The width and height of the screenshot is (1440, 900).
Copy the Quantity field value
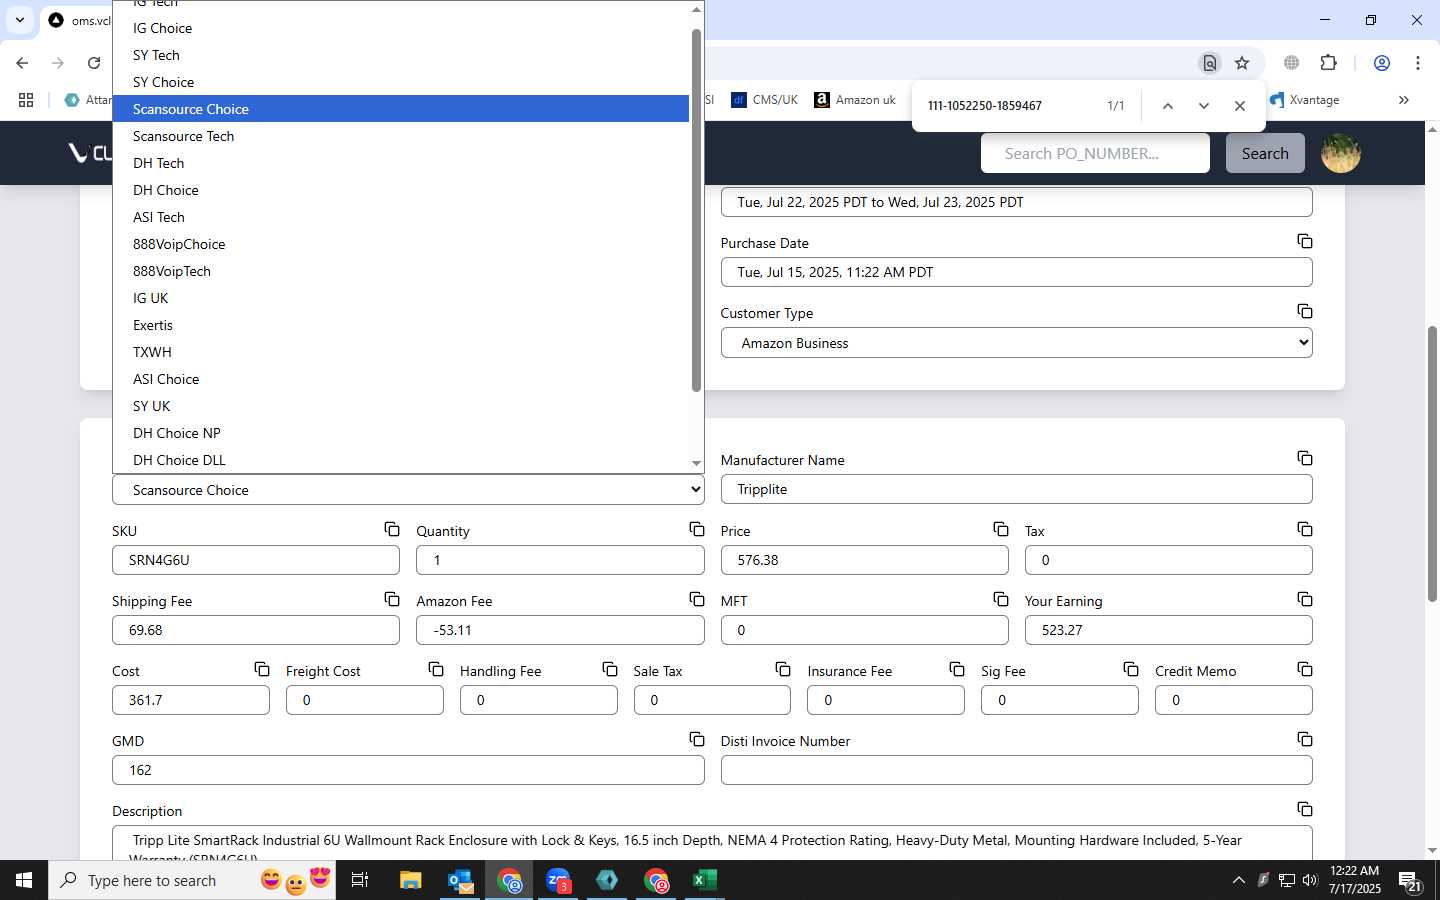tap(697, 529)
